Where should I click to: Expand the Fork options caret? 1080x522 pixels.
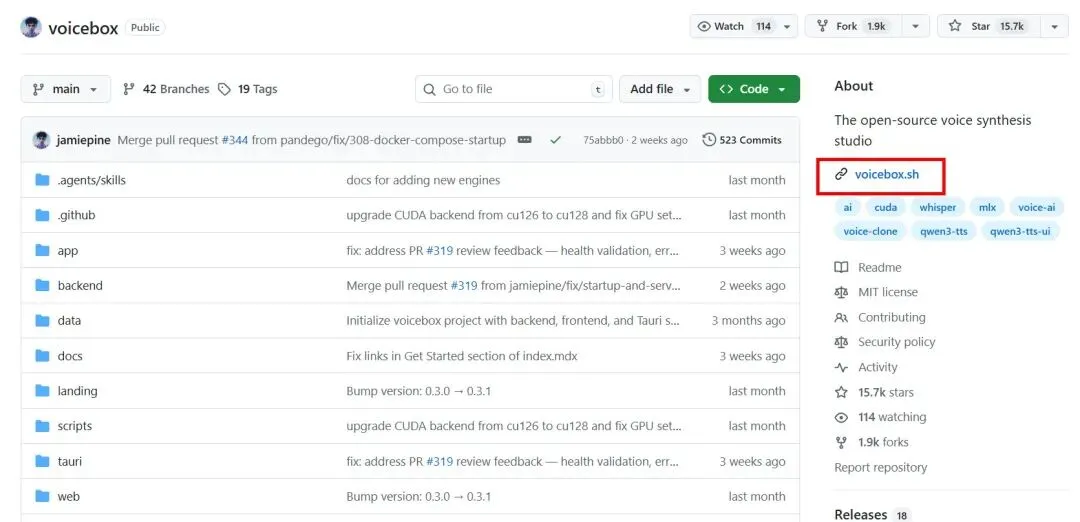coord(915,26)
